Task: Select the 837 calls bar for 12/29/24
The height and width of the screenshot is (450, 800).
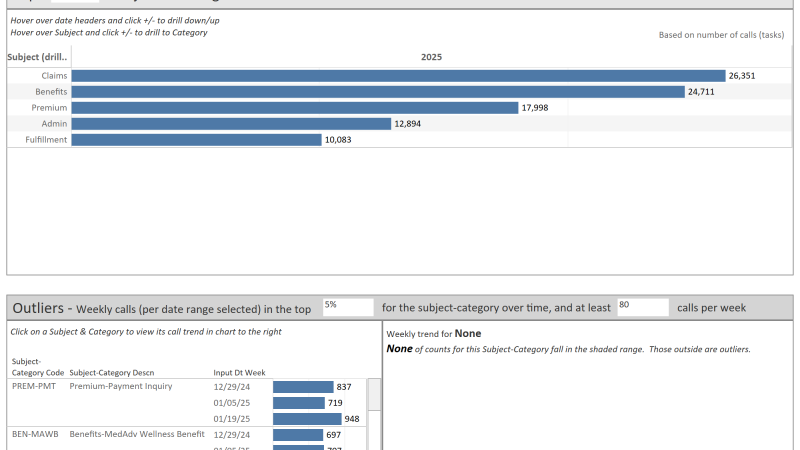Action: [302, 387]
